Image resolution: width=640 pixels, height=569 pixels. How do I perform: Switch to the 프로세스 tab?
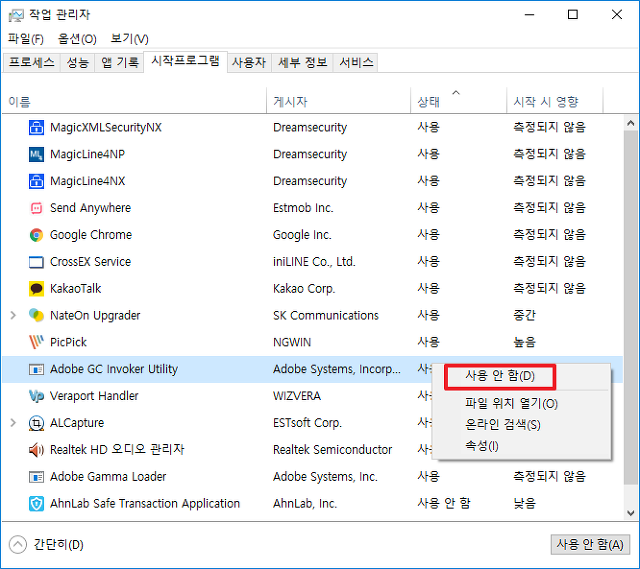click(31, 62)
